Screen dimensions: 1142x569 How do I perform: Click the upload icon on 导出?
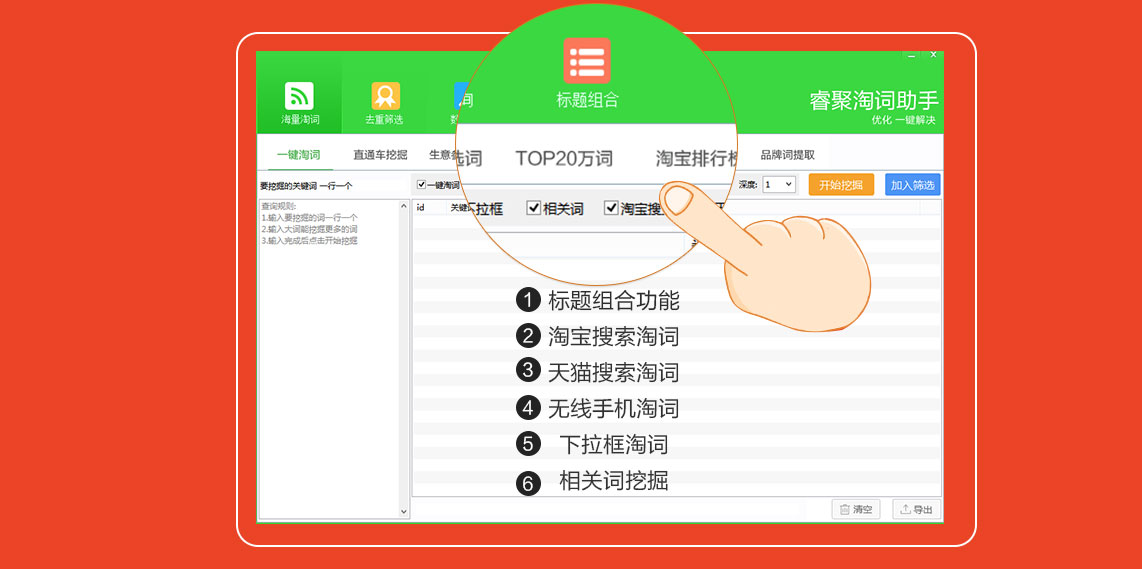905,510
